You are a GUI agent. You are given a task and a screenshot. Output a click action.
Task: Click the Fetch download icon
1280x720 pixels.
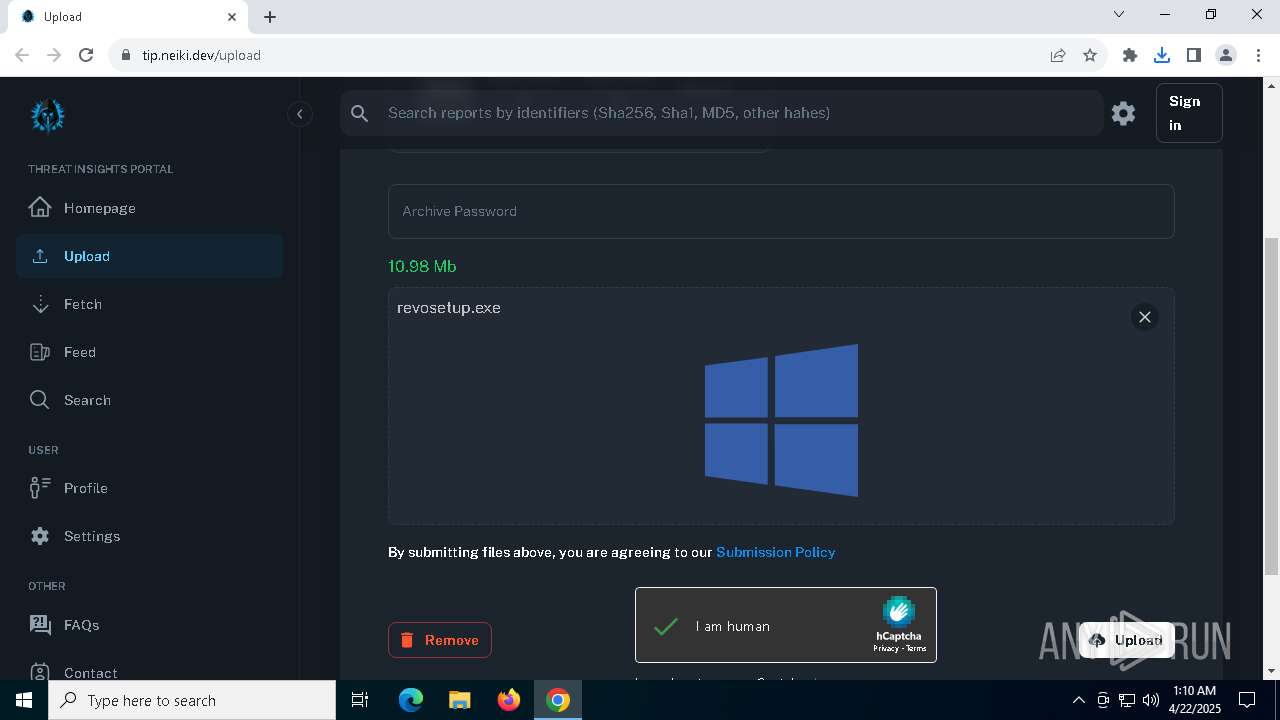pos(40,304)
